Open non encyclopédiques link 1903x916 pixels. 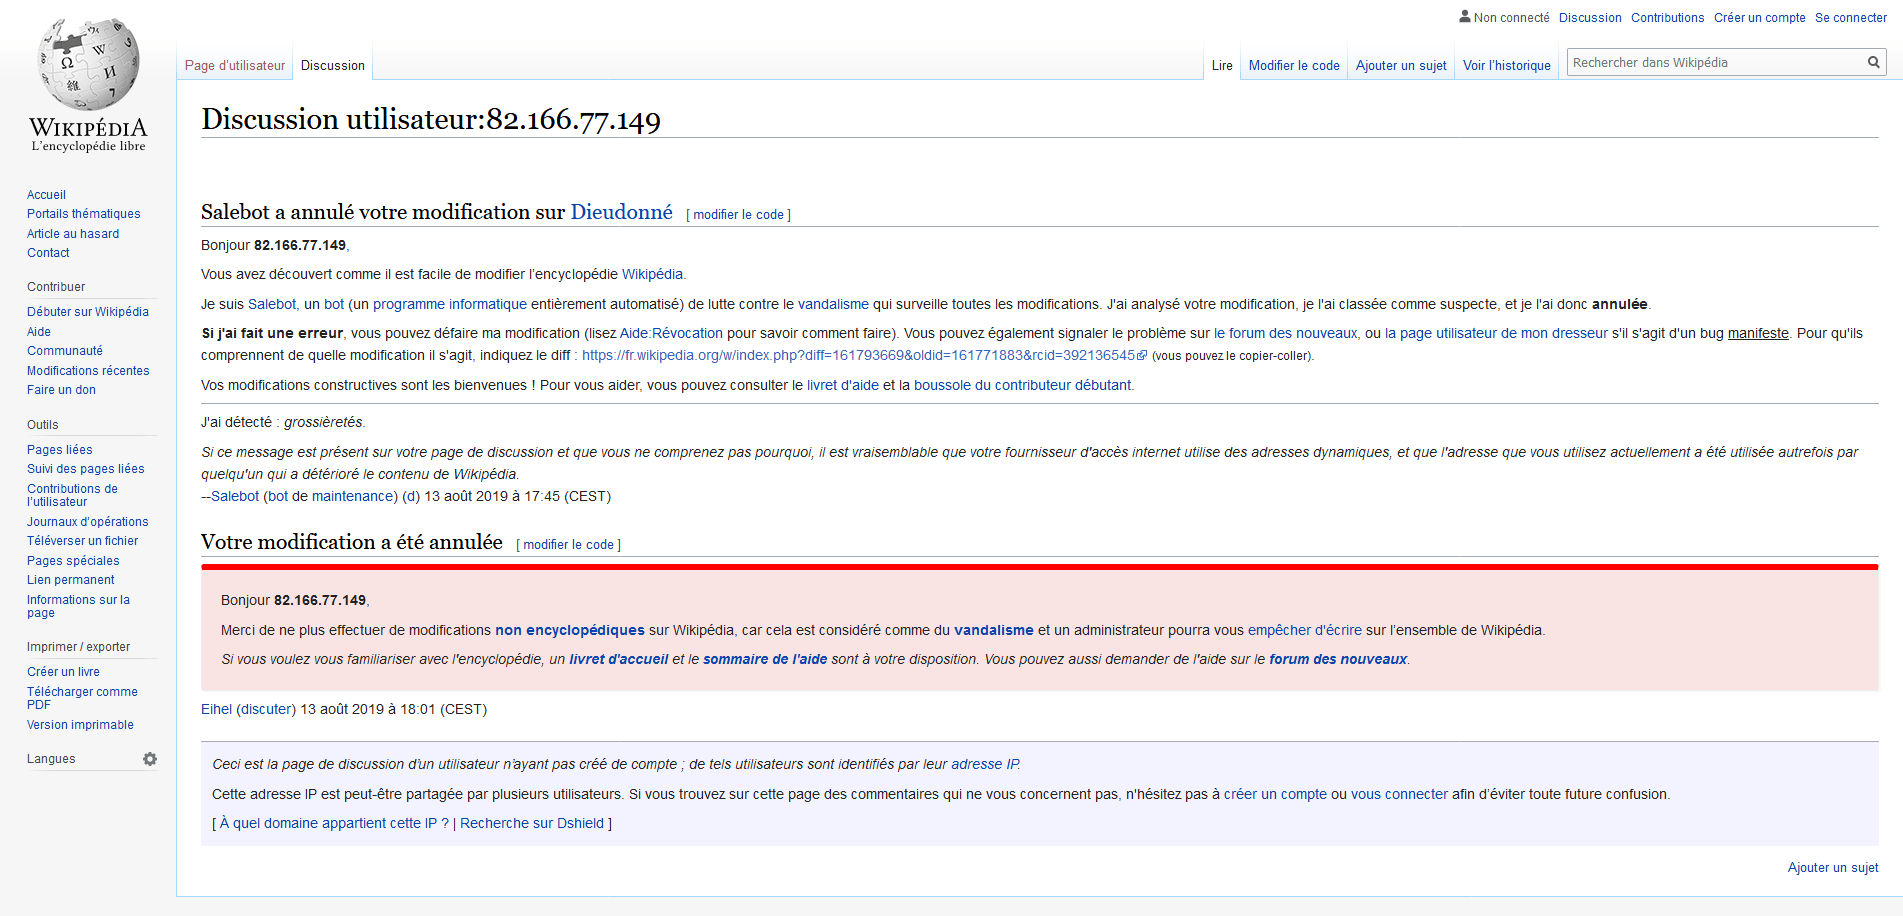[570, 630]
